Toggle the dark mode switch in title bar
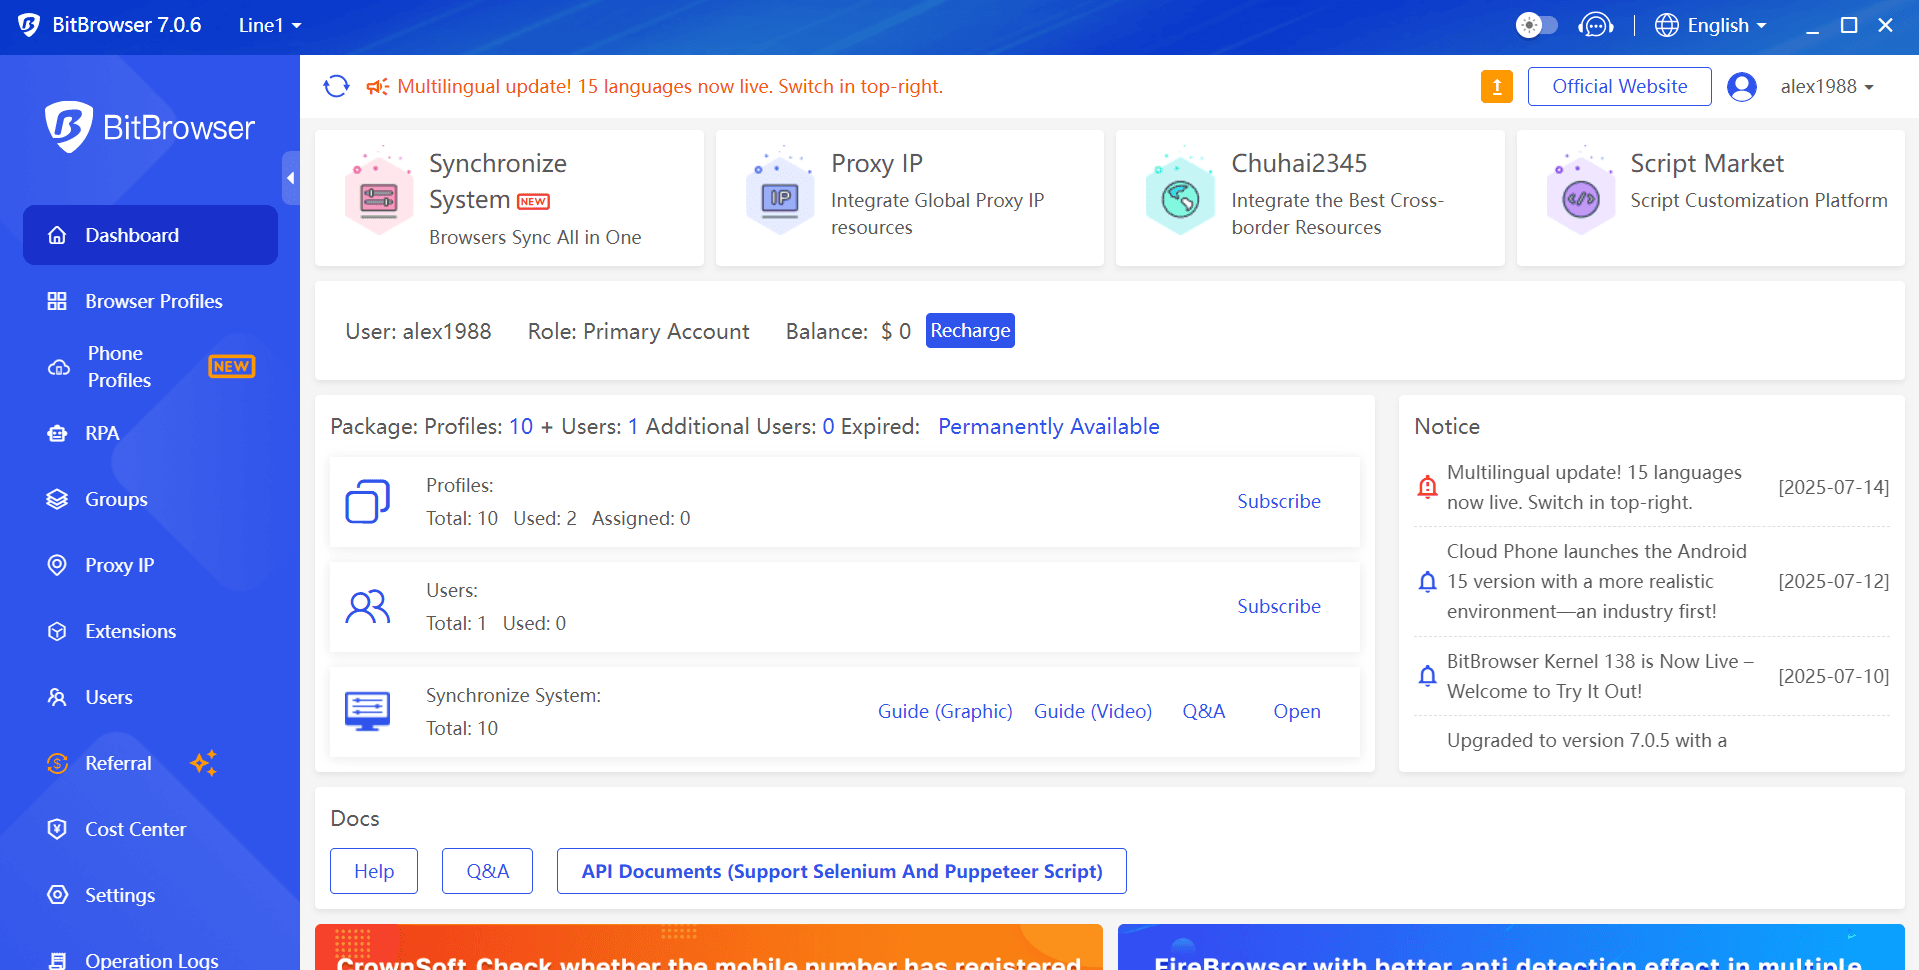Image resolution: width=1919 pixels, height=970 pixels. pyautogui.click(x=1536, y=25)
